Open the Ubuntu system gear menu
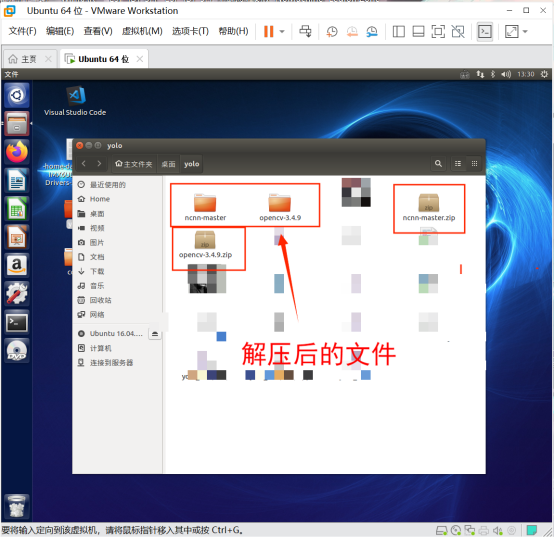This screenshot has height=538, width=554. (x=544, y=74)
